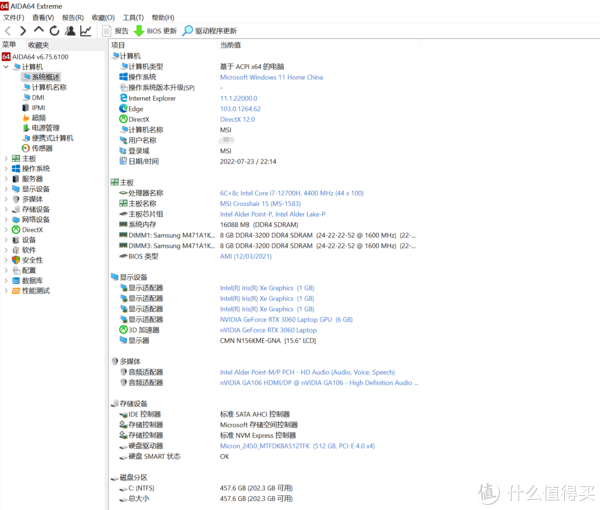600x510 pixels.
Task: Collapse the 计算机 tree node
Action: (6, 67)
